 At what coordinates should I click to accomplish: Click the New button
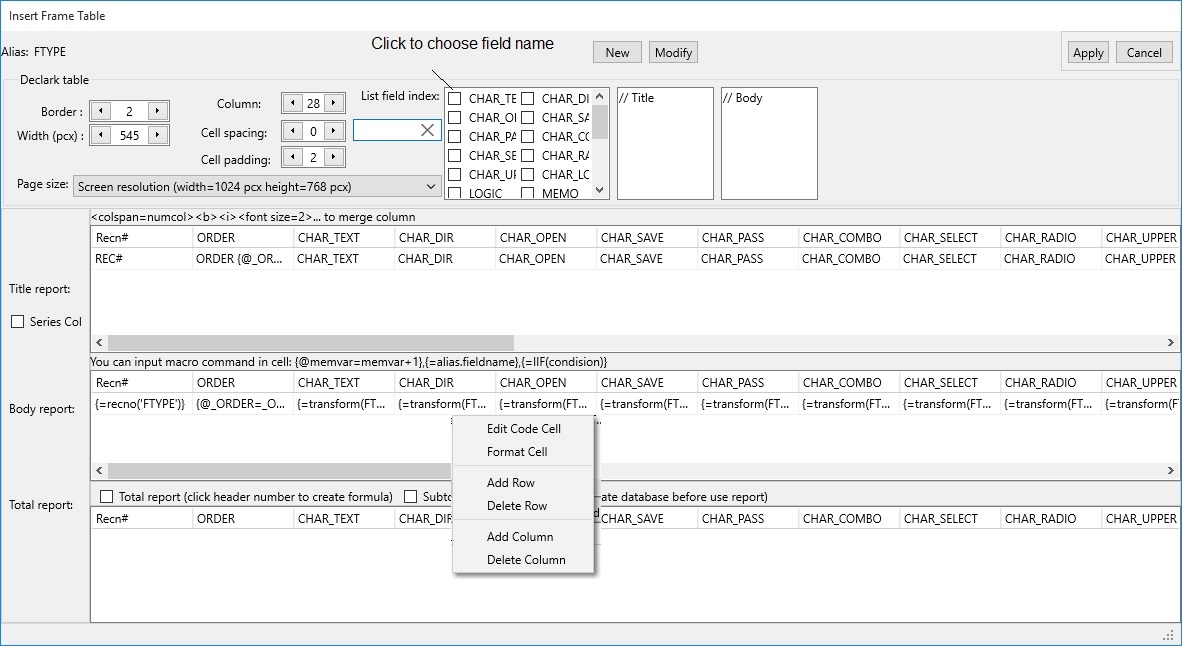(617, 51)
